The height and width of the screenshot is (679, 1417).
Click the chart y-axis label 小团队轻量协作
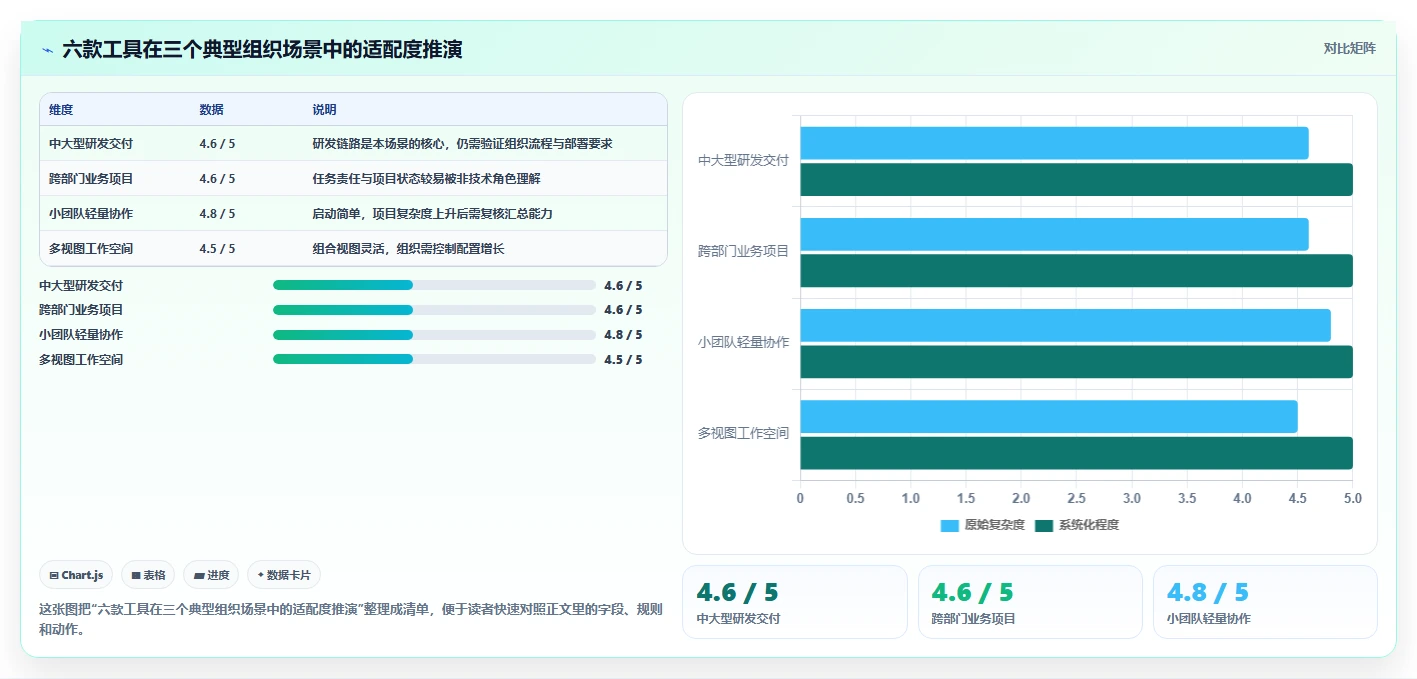point(743,342)
